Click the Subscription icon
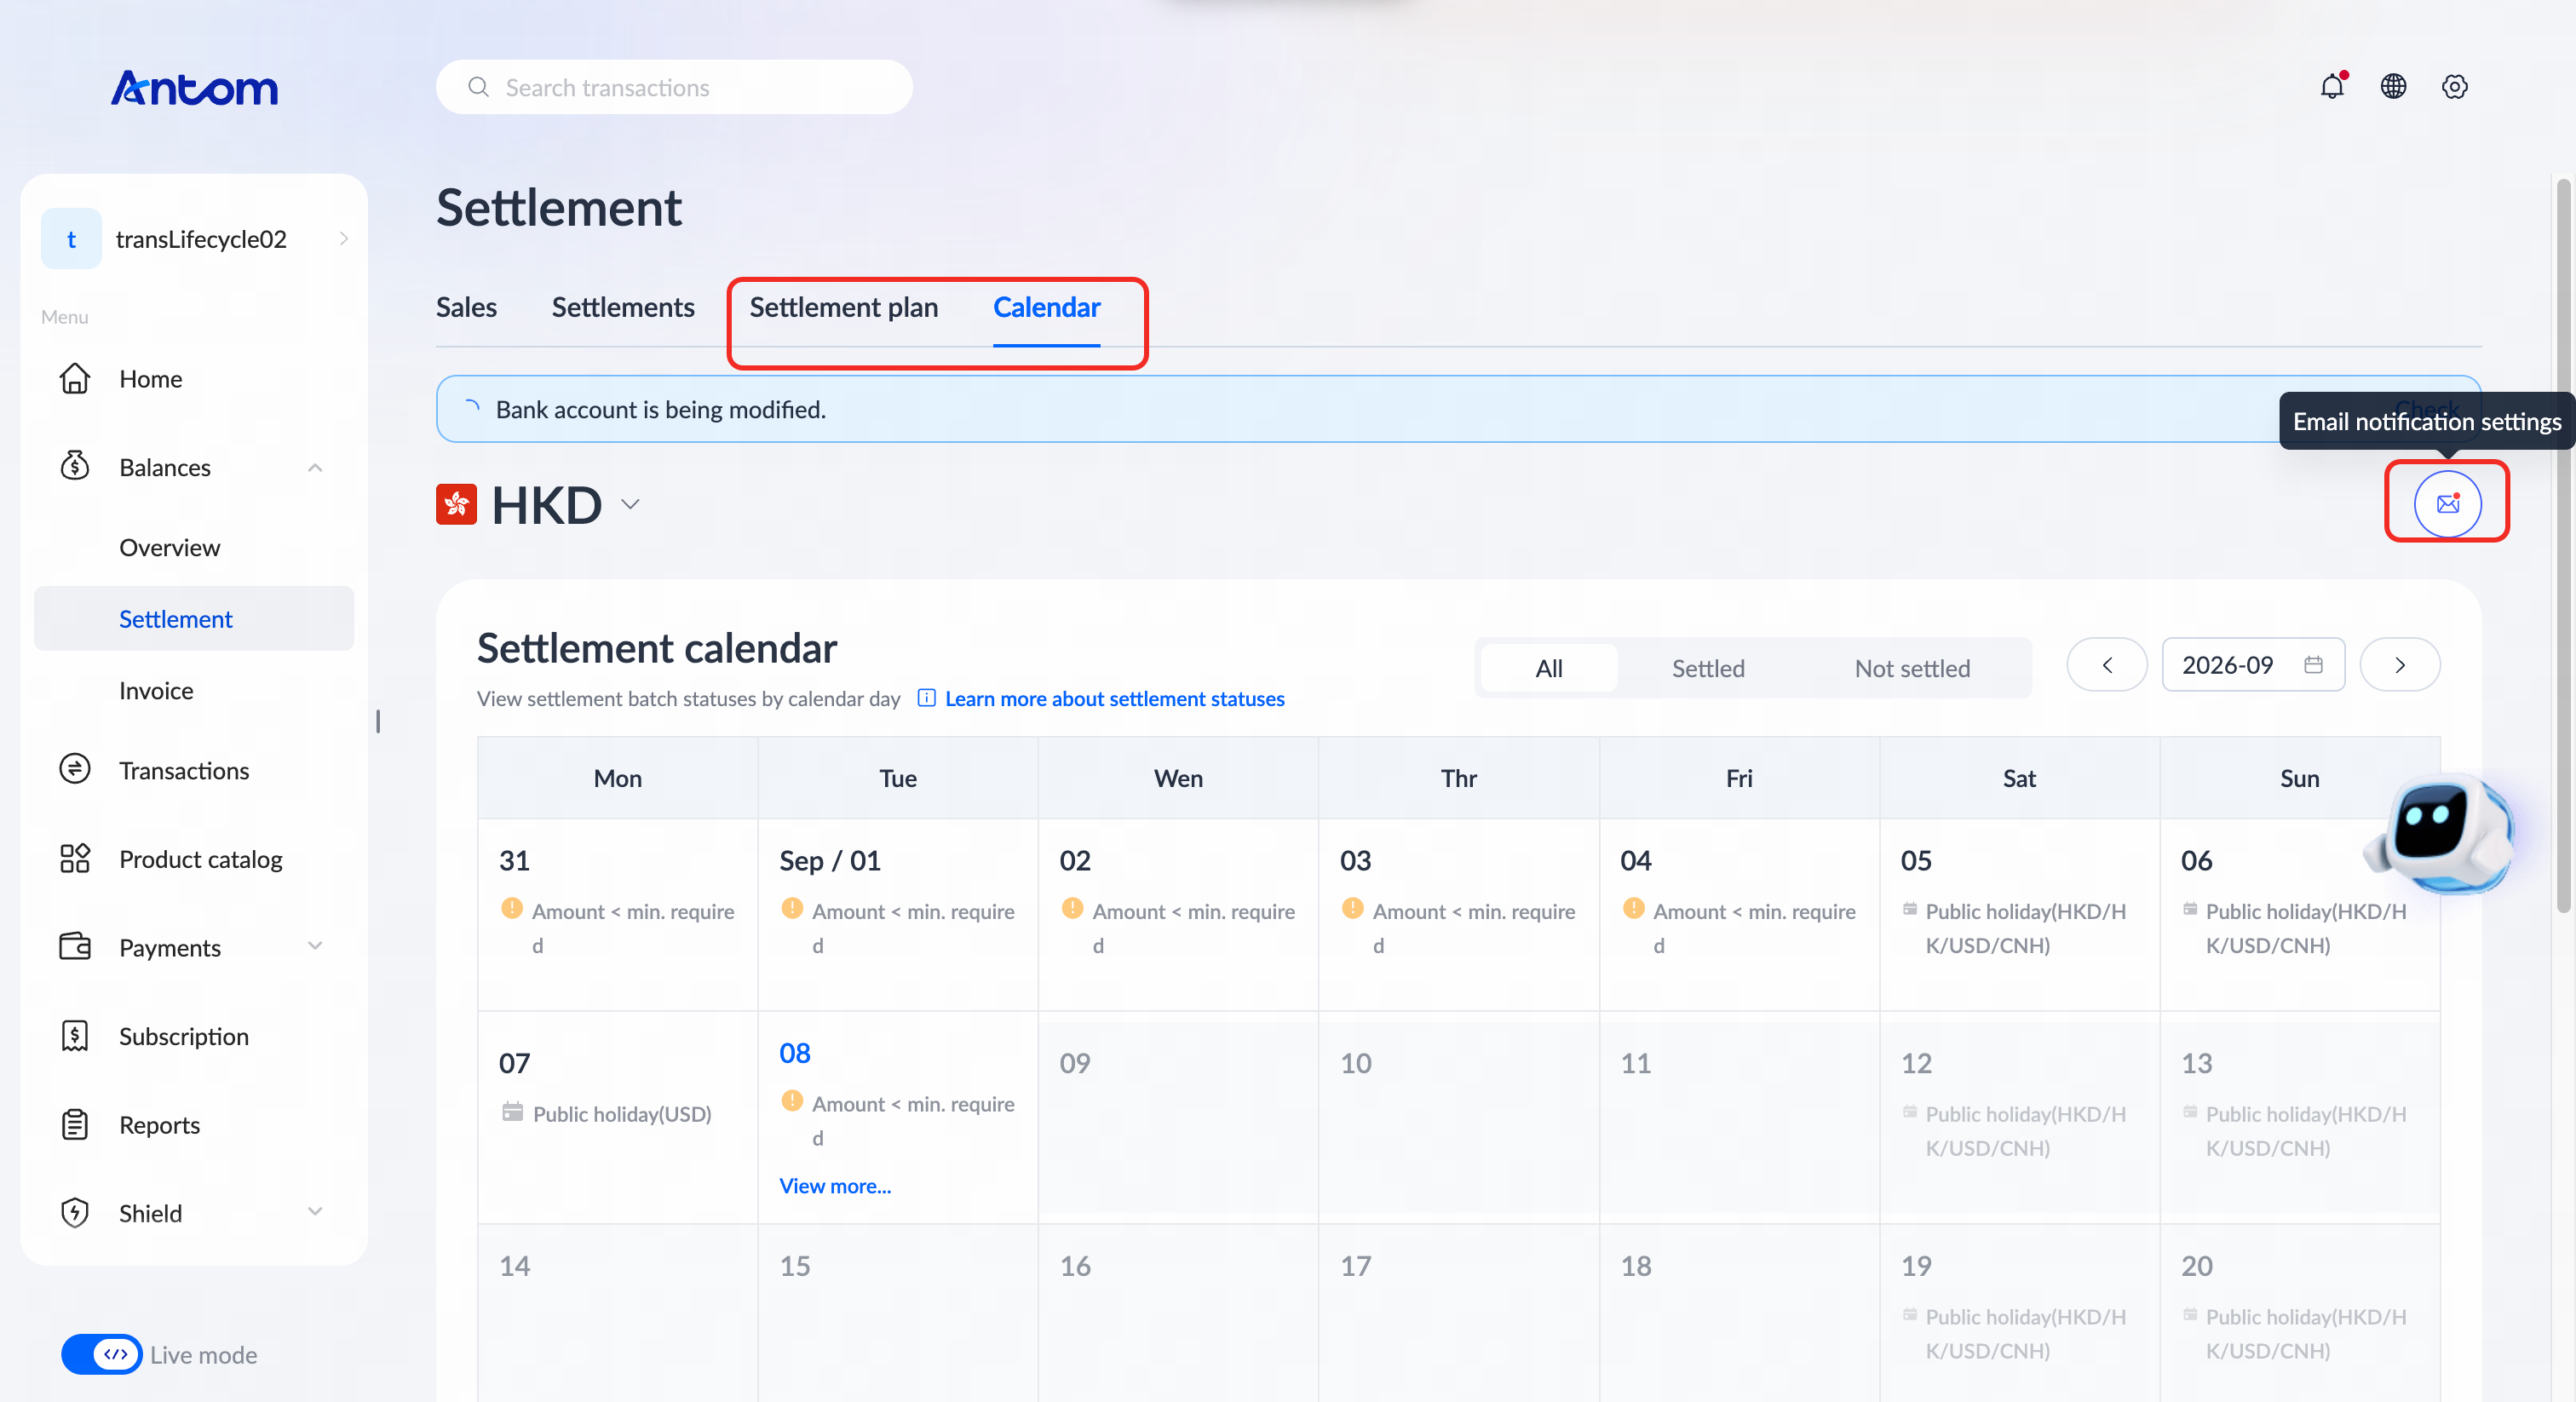The image size is (2576, 1402). coord(75,1035)
